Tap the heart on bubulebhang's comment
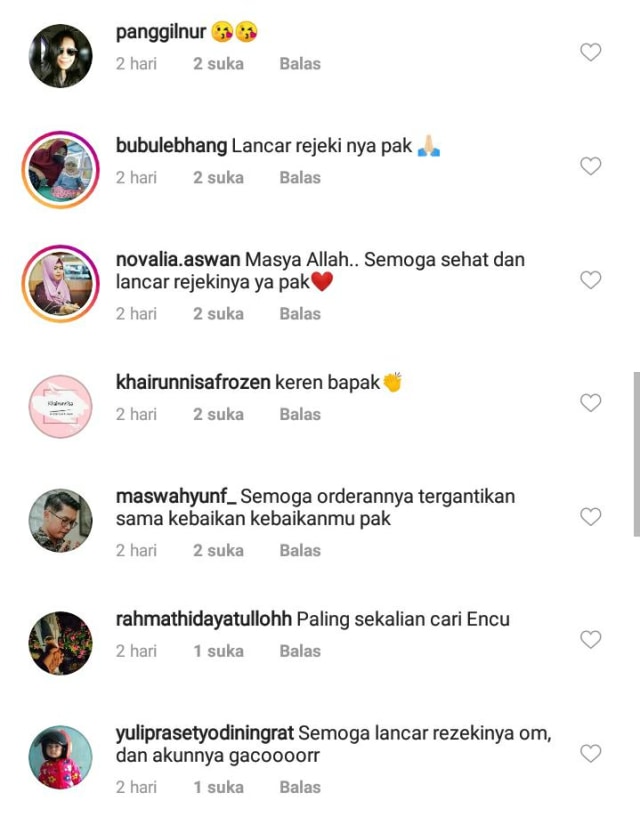The height and width of the screenshot is (825, 640). pyautogui.click(x=591, y=166)
